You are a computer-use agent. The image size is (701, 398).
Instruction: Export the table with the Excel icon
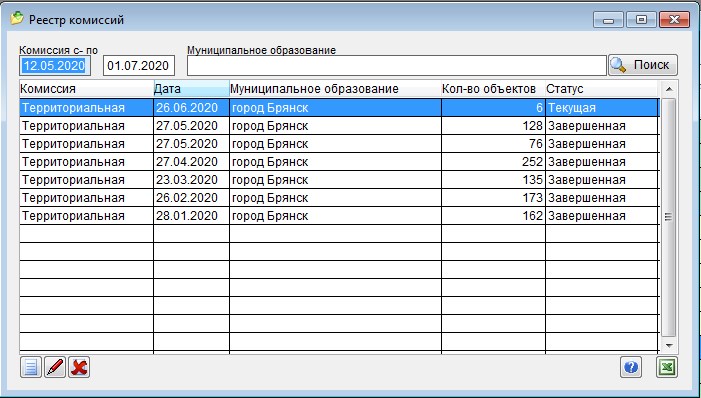point(667,368)
